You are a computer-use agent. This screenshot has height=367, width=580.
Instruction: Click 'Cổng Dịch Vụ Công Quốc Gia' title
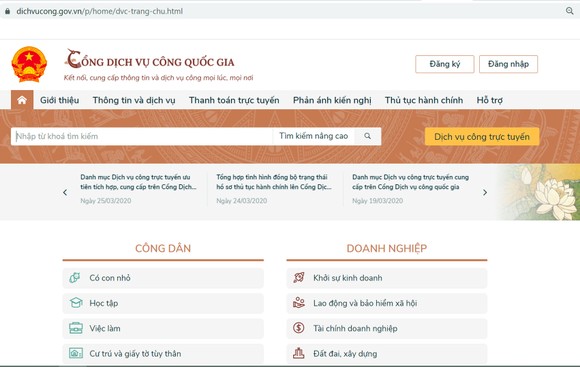150,60
